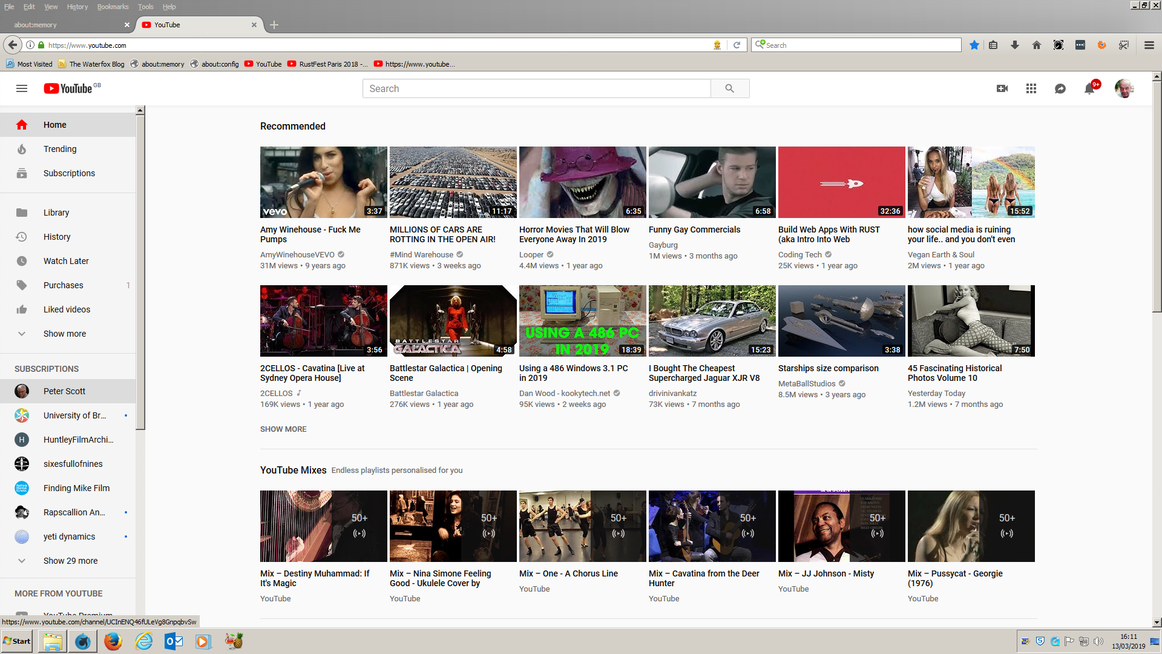Open University of Br... subscription

(x=68, y=416)
